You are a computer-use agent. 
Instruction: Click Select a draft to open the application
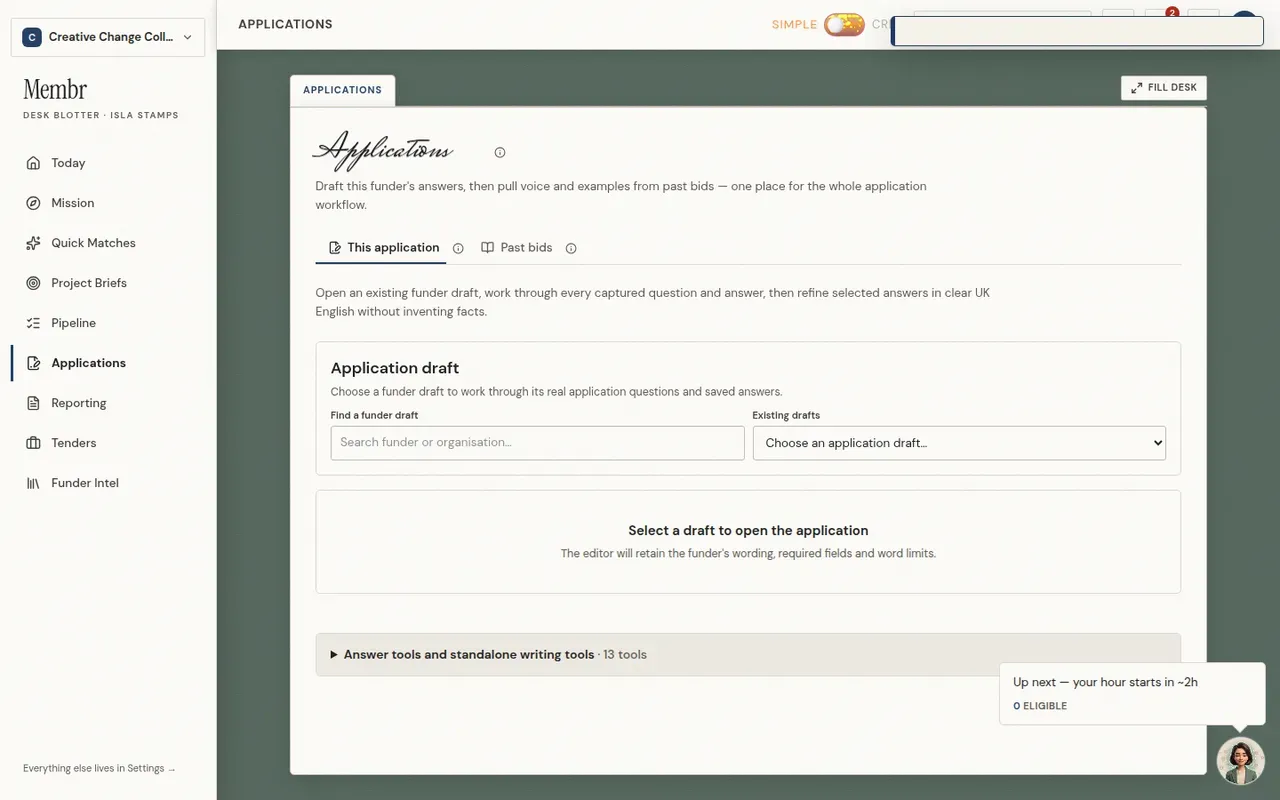748,531
